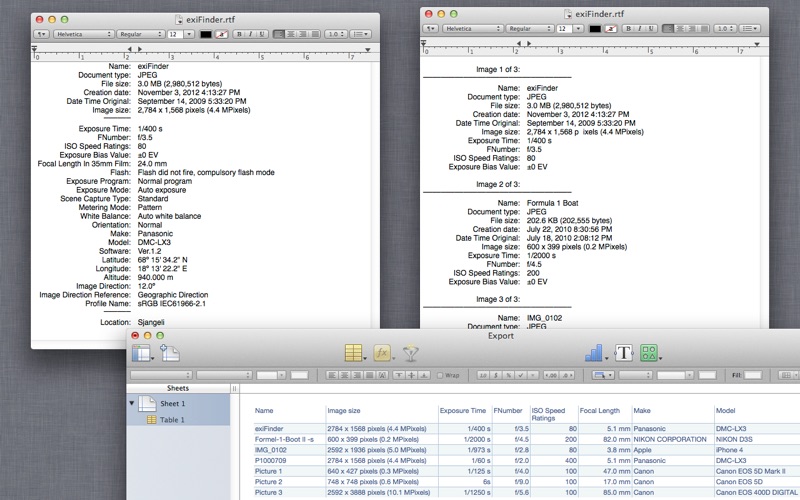Click text color swatch in left window
The height and width of the screenshot is (500, 800).
[x=206, y=34]
